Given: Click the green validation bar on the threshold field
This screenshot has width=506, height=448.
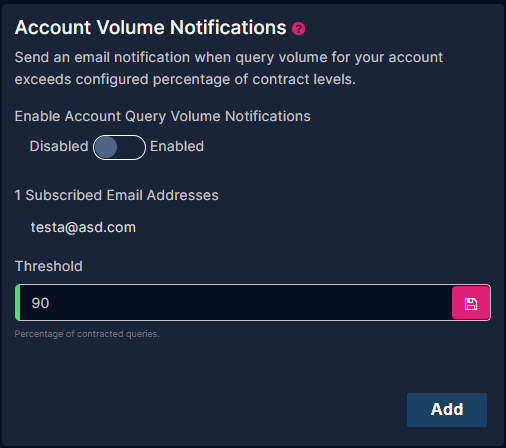Looking at the screenshot, I should [18, 303].
